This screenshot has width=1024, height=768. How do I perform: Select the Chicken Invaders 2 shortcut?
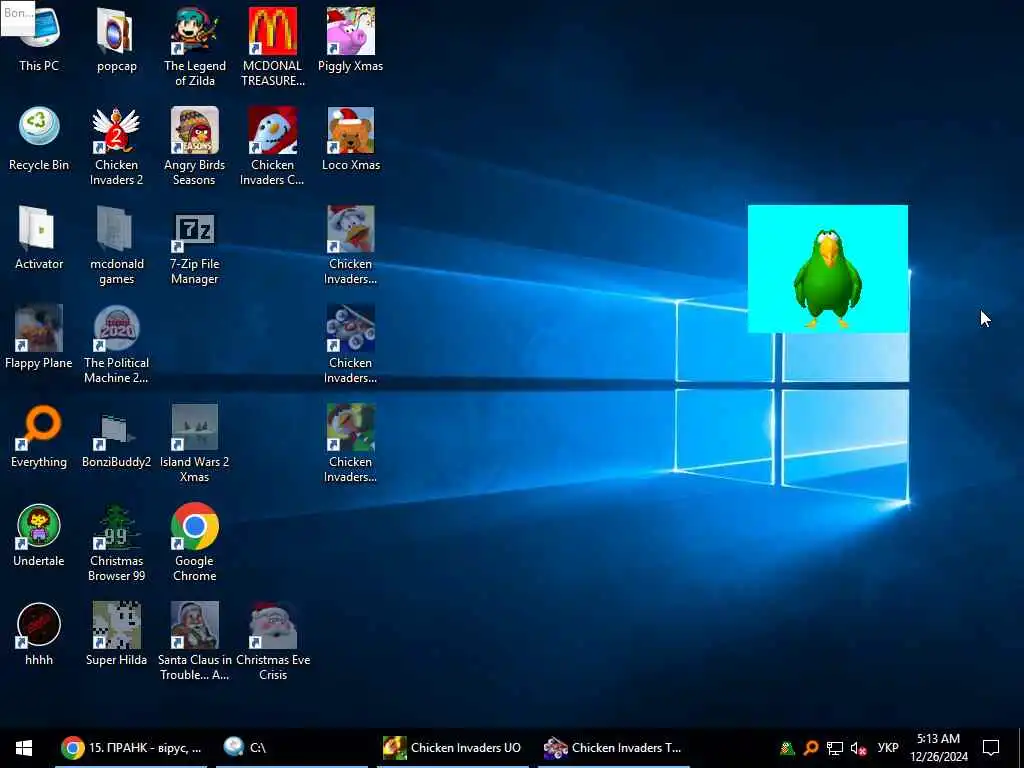(x=116, y=145)
